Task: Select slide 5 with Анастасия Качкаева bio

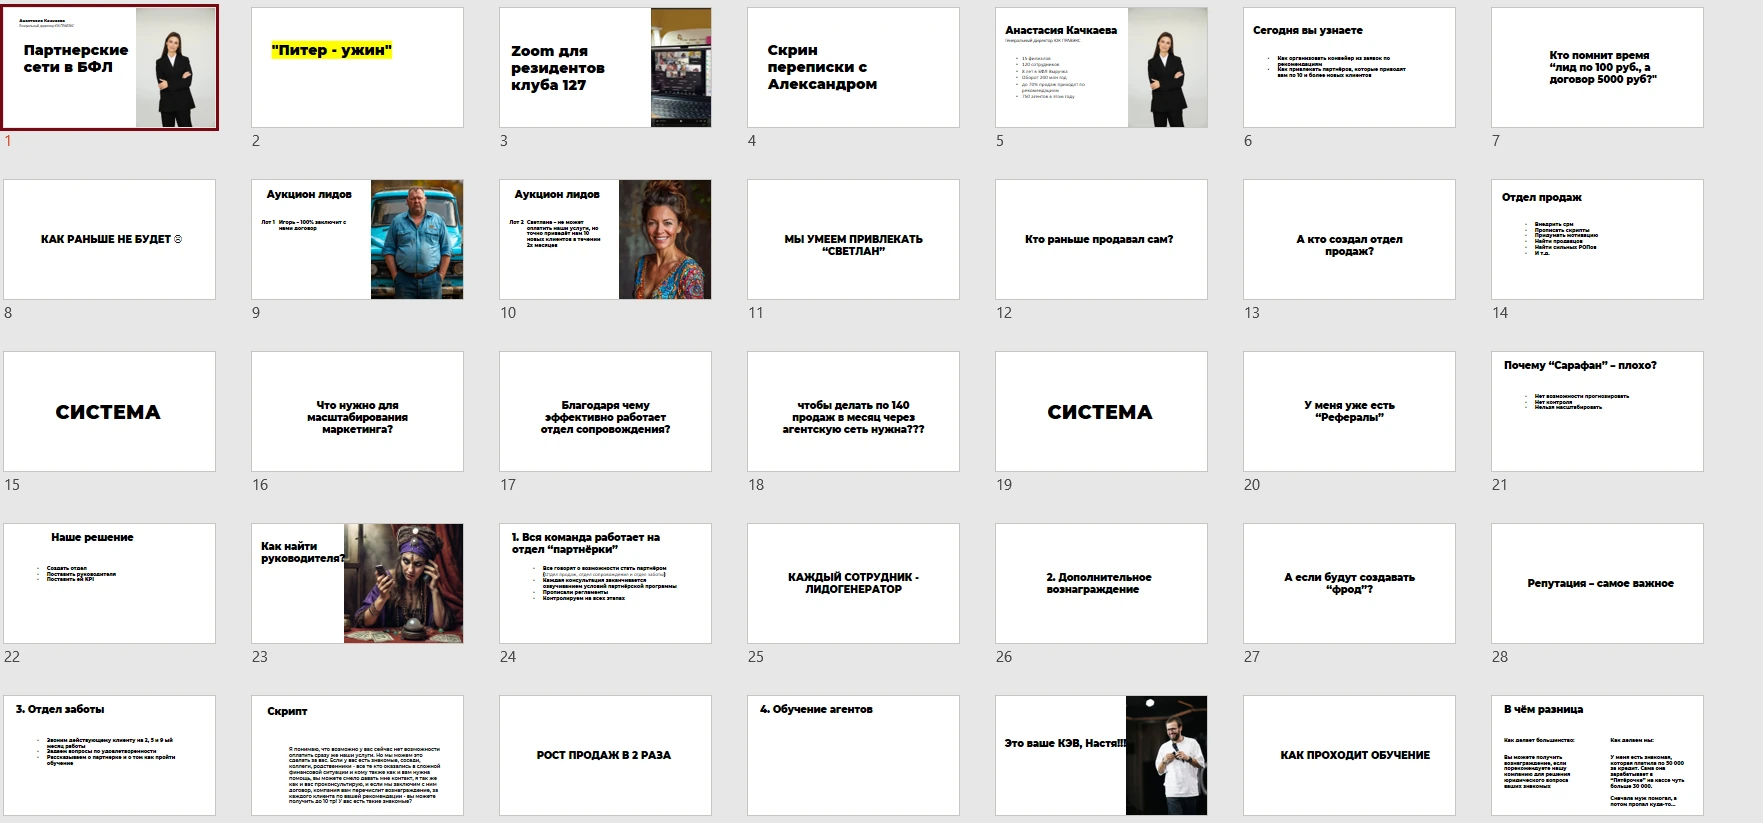Action: pyautogui.click(x=1101, y=67)
